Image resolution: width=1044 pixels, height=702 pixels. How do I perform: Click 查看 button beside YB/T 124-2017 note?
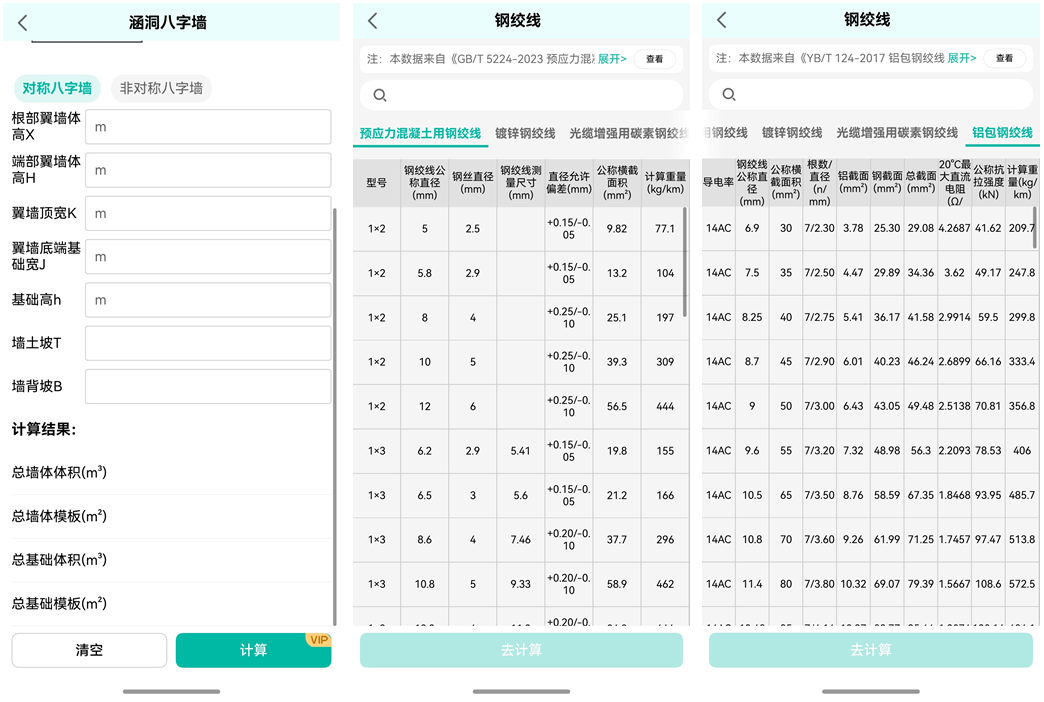pos(1004,59)
